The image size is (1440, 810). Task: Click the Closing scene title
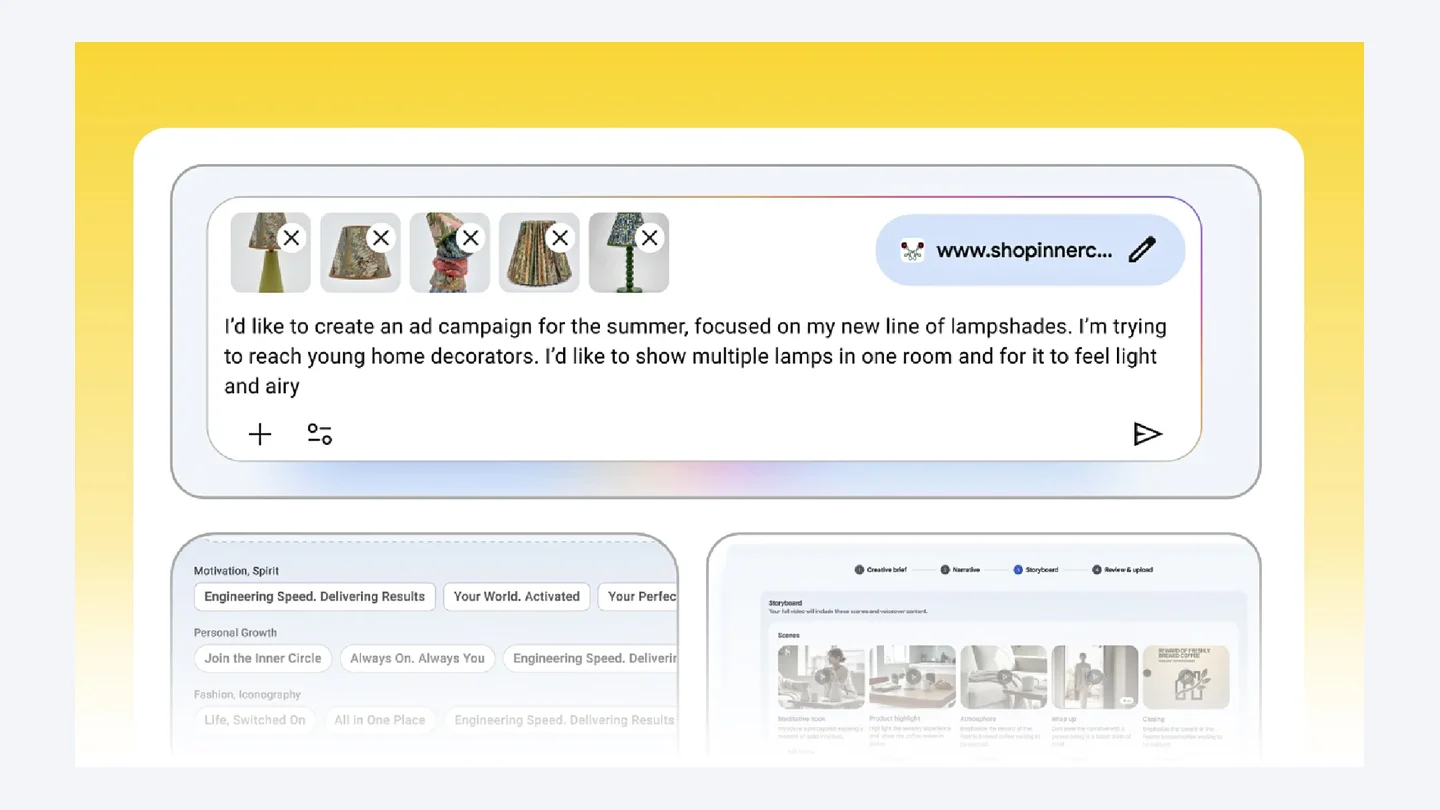point(1154,719)
